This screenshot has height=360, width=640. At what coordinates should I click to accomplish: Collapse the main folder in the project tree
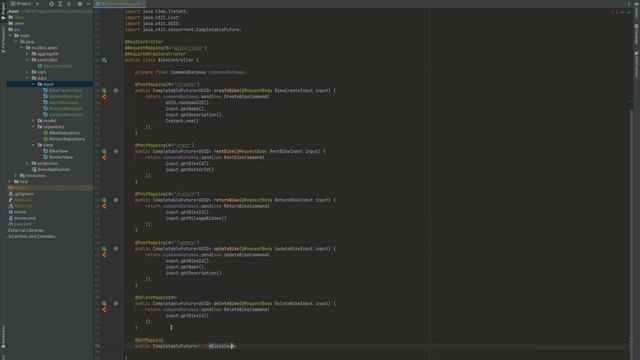point(10,36)
